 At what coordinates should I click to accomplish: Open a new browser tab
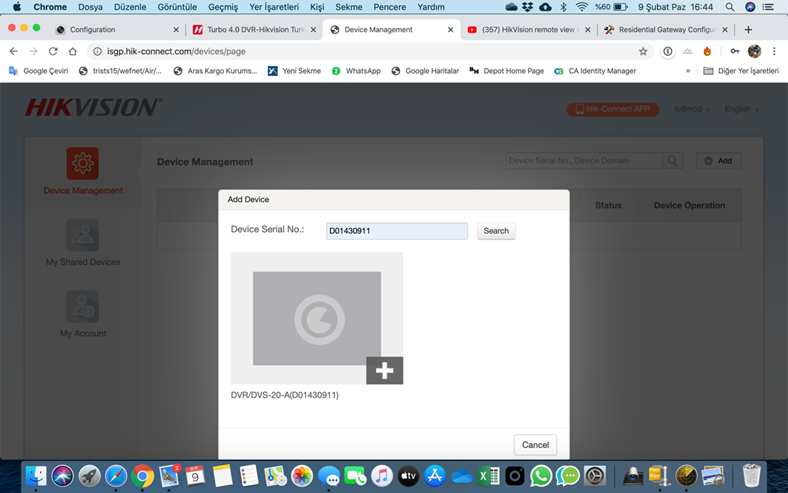(748, 30)
